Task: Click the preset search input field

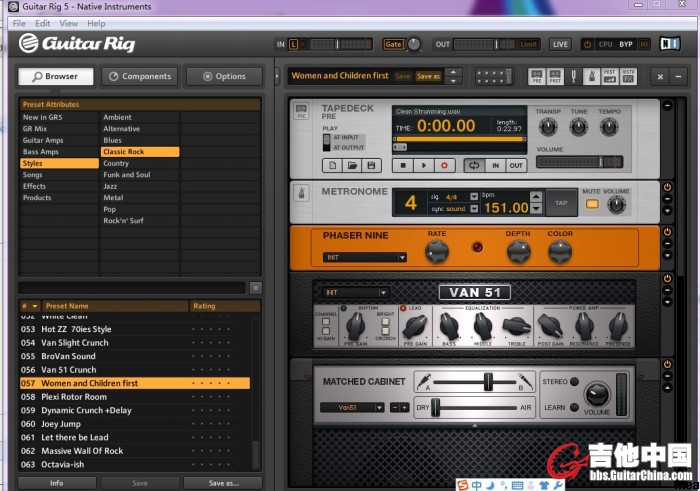Action: (132, 288)
